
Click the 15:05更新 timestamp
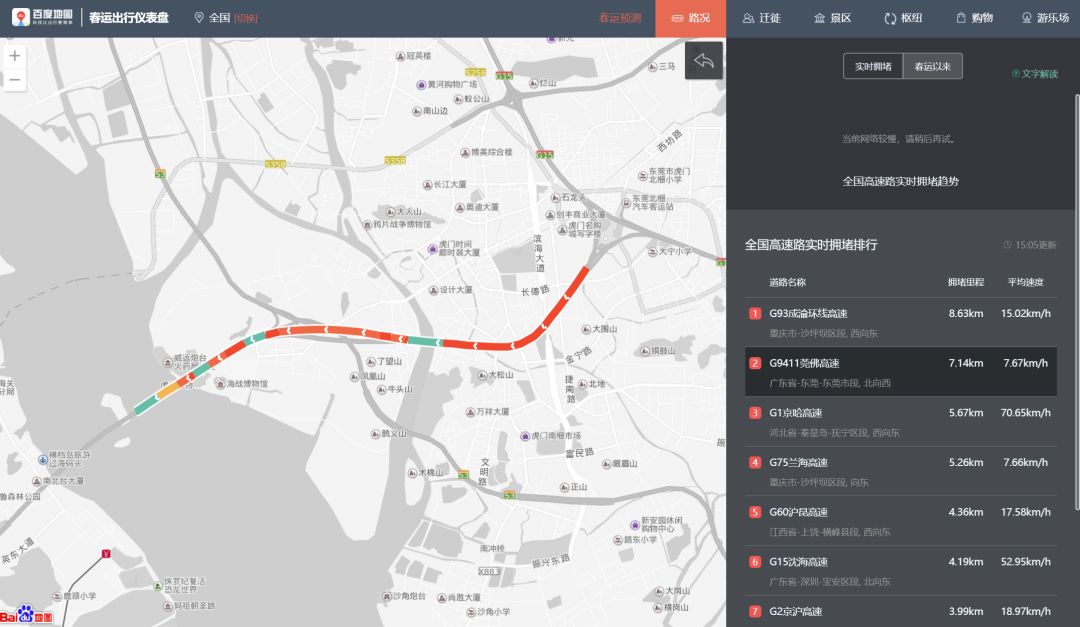coord(1030,245)
